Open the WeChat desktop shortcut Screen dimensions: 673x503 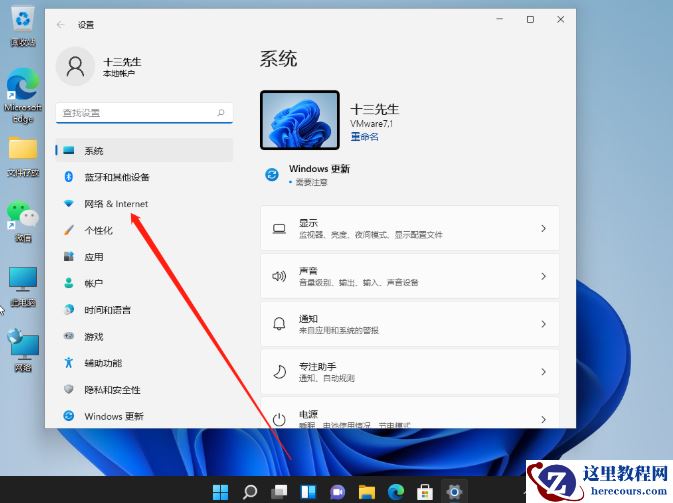tap(23, 221)
